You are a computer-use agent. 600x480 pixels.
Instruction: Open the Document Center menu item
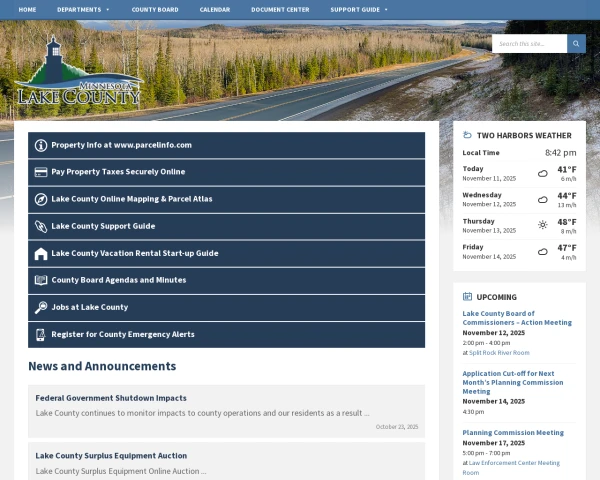(280, 10)
